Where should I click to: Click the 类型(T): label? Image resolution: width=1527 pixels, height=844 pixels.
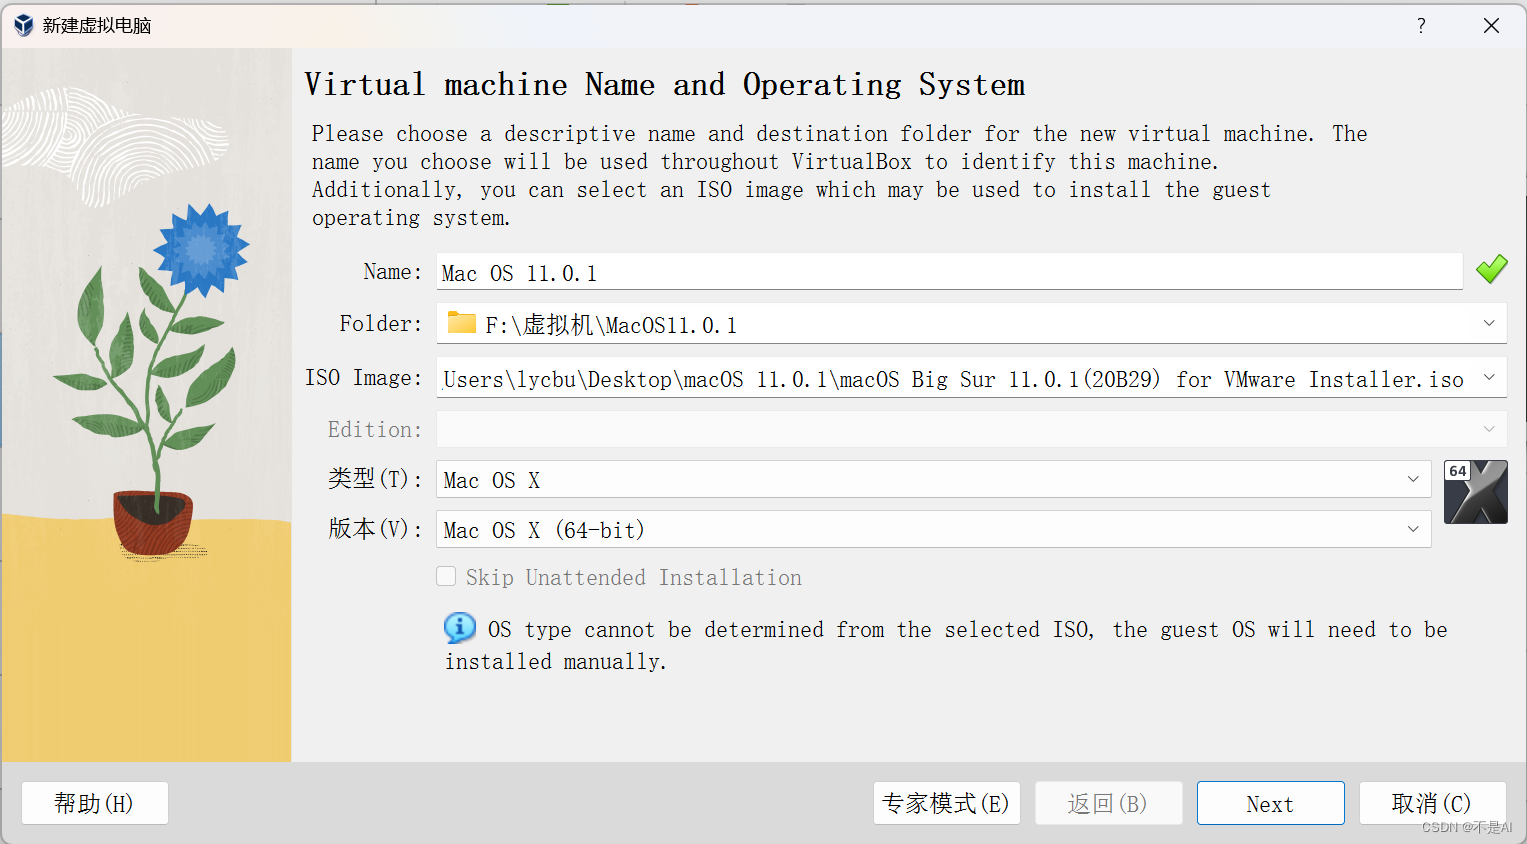375,479
